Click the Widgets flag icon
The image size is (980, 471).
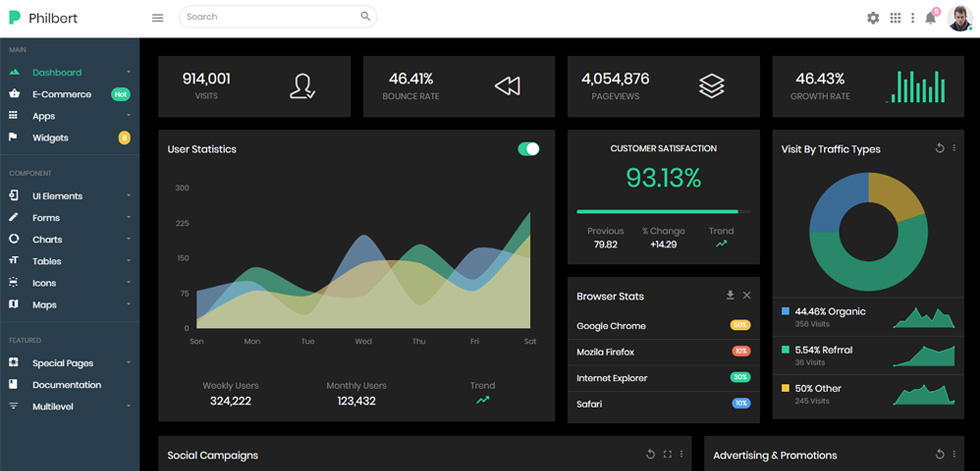click(x=13, y=137)
